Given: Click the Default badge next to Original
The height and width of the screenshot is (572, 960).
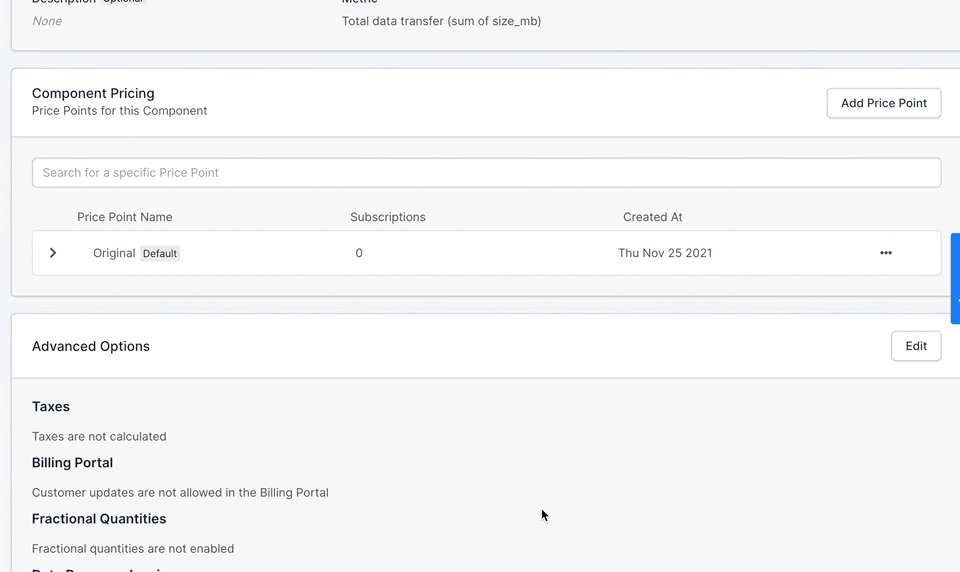Looking at the screenshot, I should (x=160, y=254).
